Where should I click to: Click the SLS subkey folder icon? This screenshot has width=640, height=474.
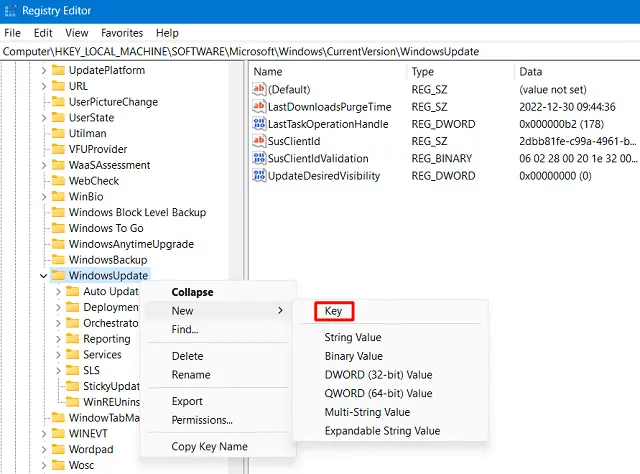tap(73, 370)
